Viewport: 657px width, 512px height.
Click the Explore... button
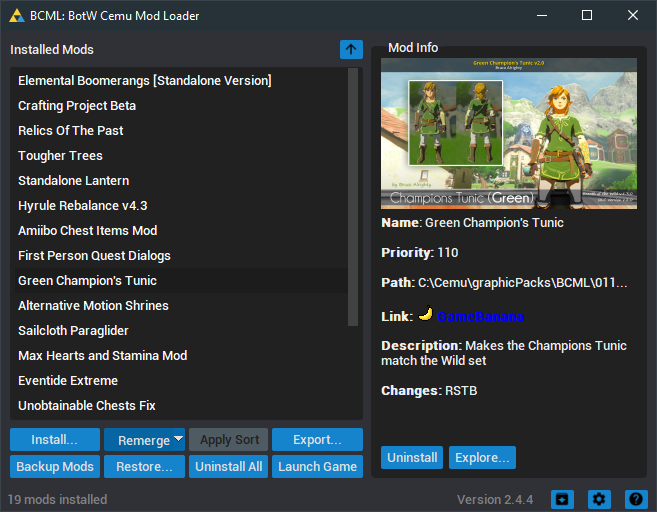(x=482, y=458)
